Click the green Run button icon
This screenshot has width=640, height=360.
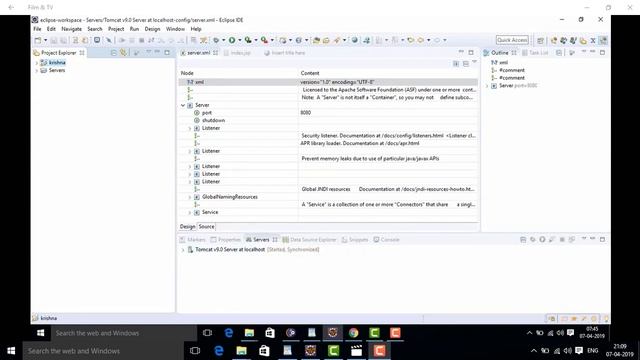(232, 40)
